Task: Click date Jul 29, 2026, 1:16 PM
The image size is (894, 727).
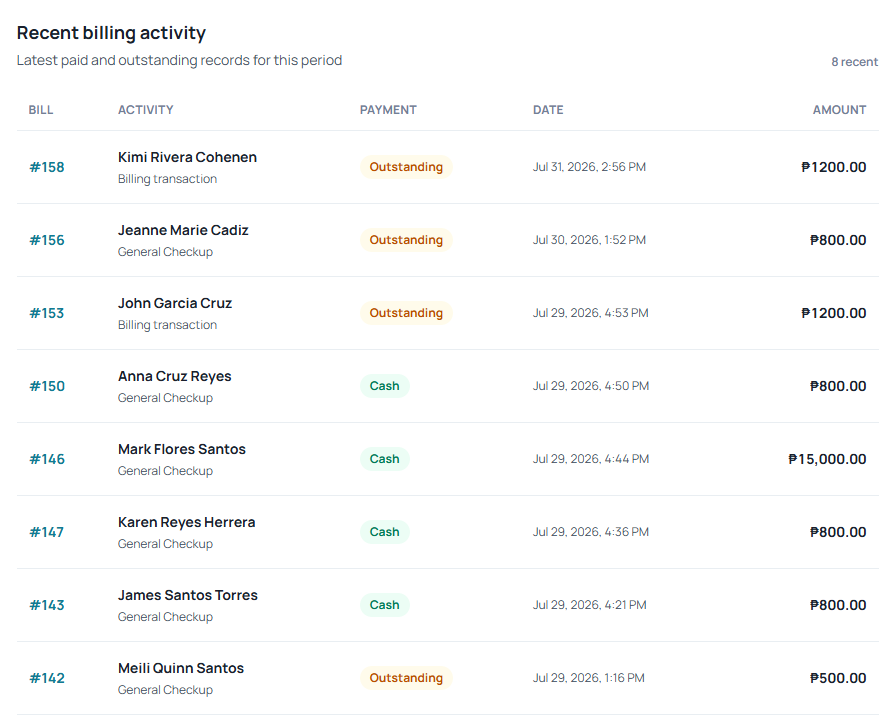Action: pyautogui.click(x=589, y=678)
